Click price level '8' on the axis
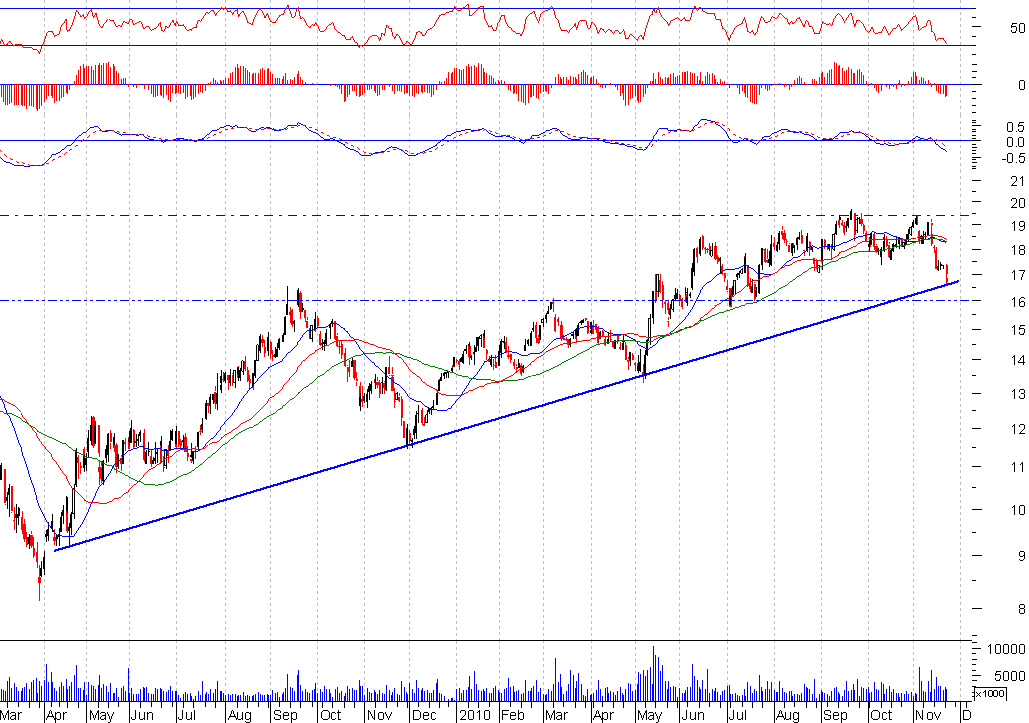 1021,609
